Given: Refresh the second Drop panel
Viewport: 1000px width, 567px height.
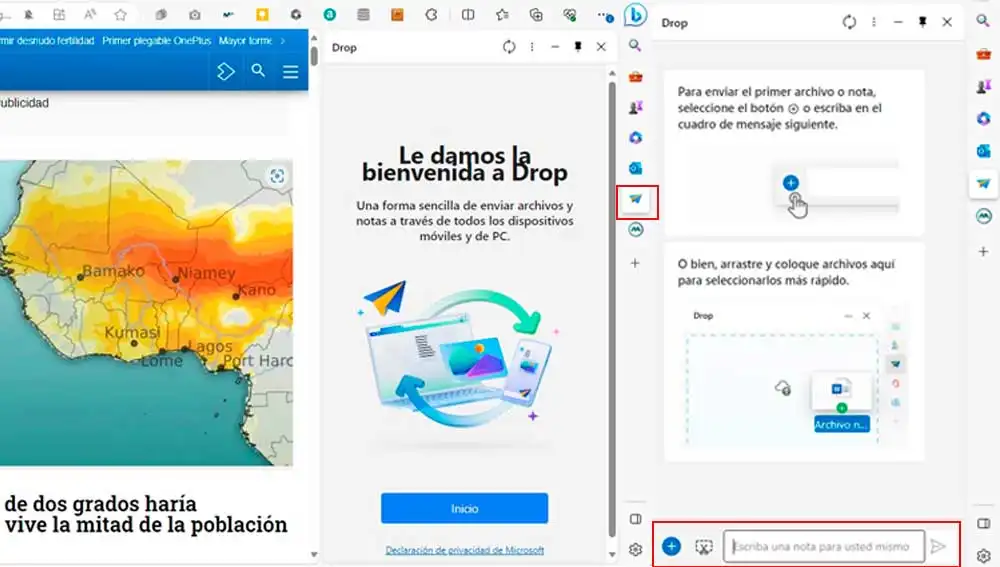Looking at the screenshot, I should [x=849, y=22].
